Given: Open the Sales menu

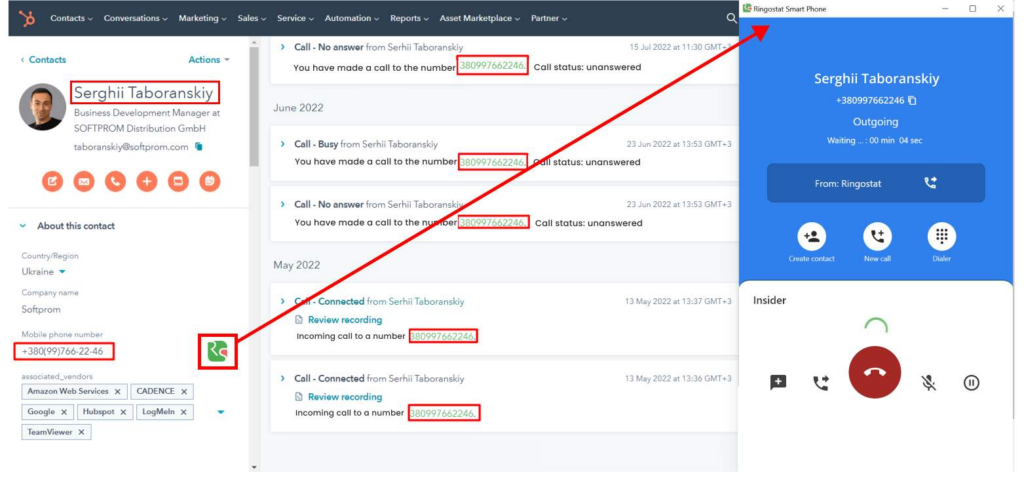Looking at the screenshot, I should pyautogui.click(x=252, y=18).
